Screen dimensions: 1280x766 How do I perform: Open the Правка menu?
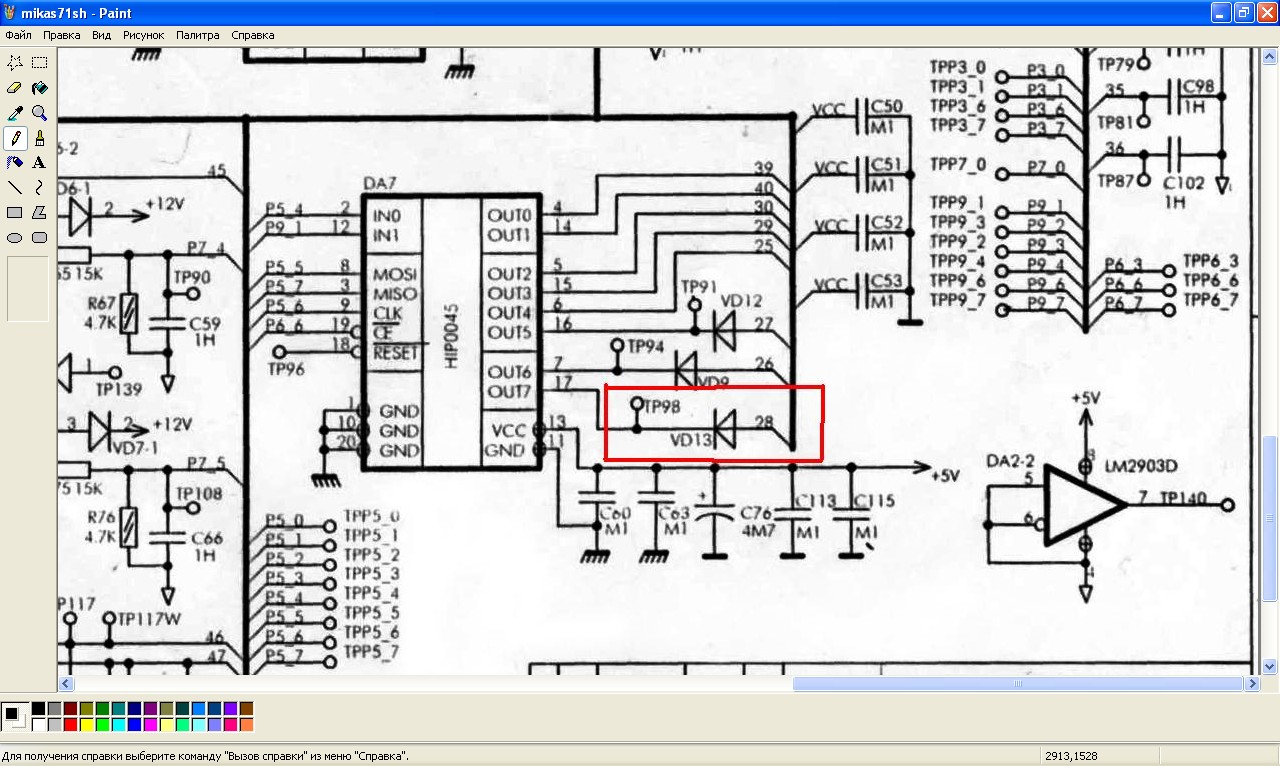pos(62,35)
